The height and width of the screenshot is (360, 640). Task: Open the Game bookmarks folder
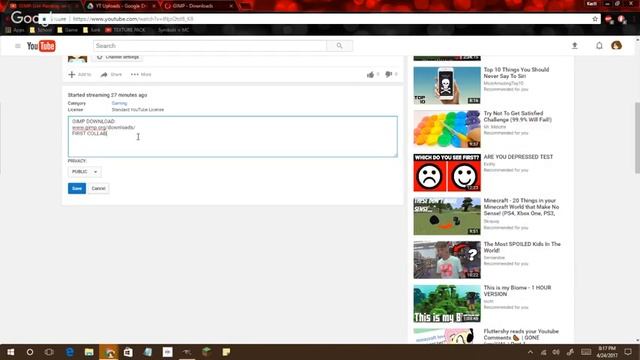pos(67,30)
